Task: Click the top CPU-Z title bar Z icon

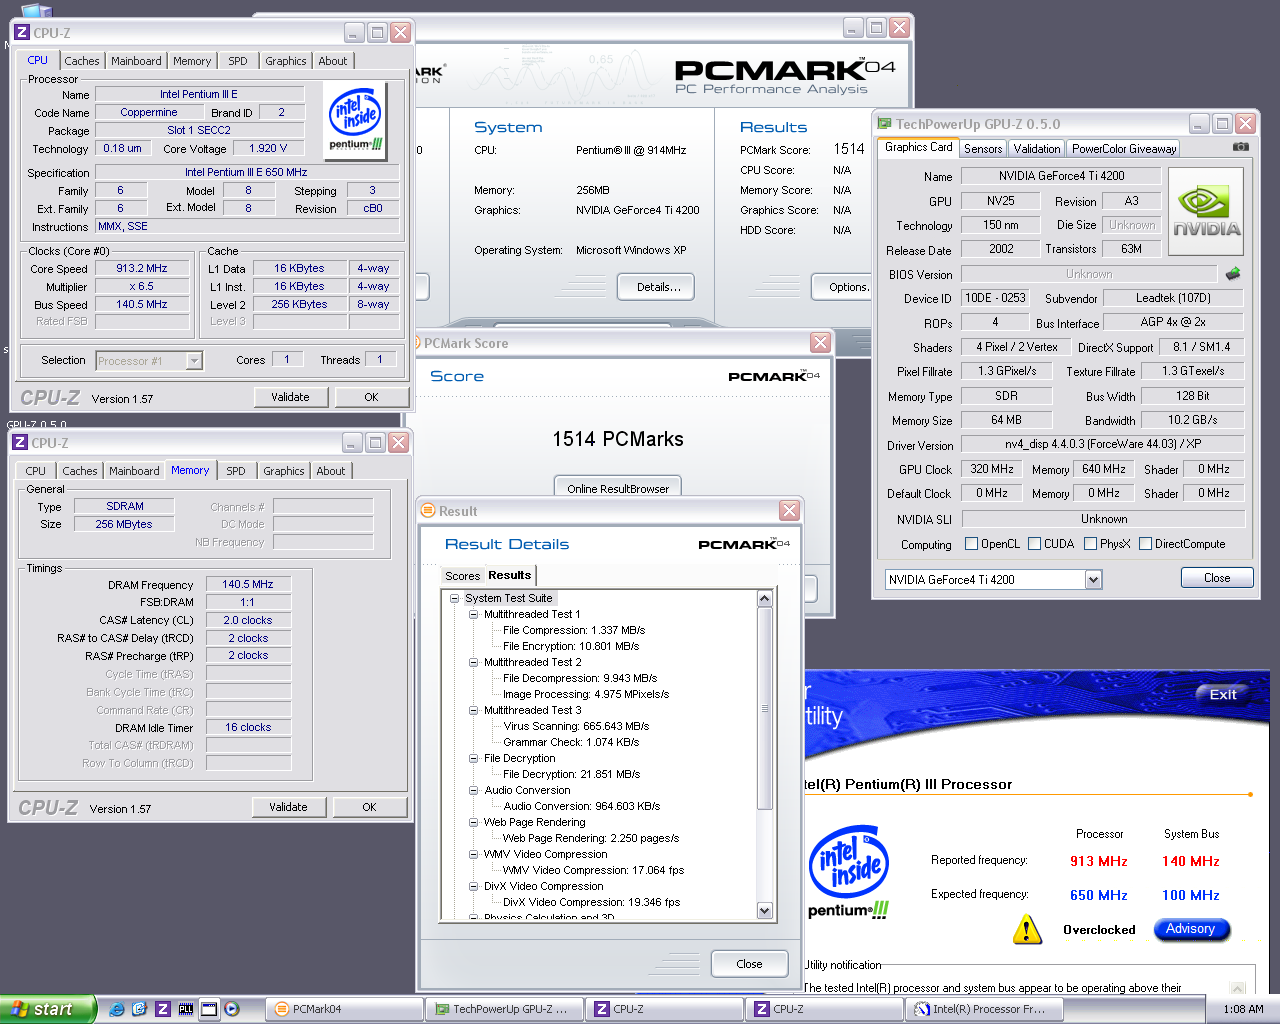Action: [22, 33]
